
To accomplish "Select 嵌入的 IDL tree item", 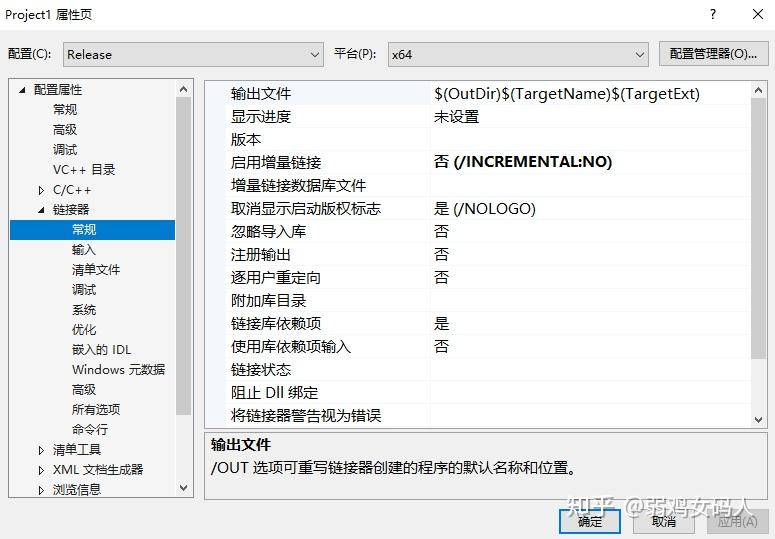I will [x=101, y=350].
